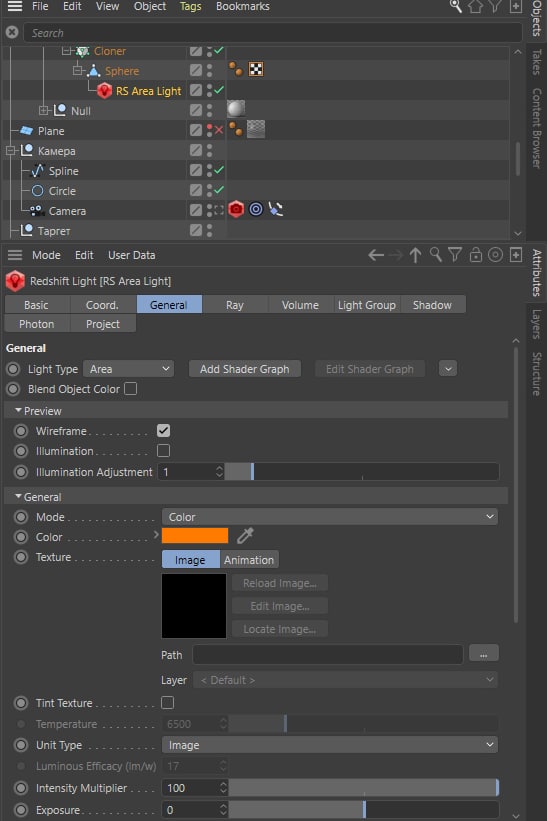Open the Object Manager hamburger menu
Screen dimensions: 547x821
(15, 6)
